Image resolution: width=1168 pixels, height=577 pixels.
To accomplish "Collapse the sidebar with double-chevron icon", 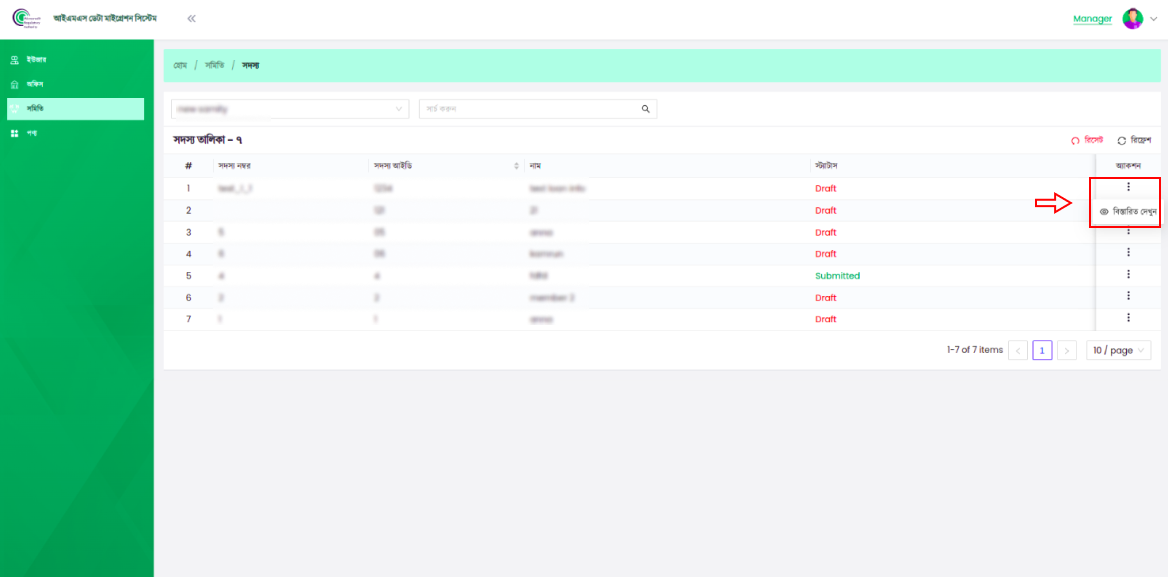I will click(x=191, y=19).
